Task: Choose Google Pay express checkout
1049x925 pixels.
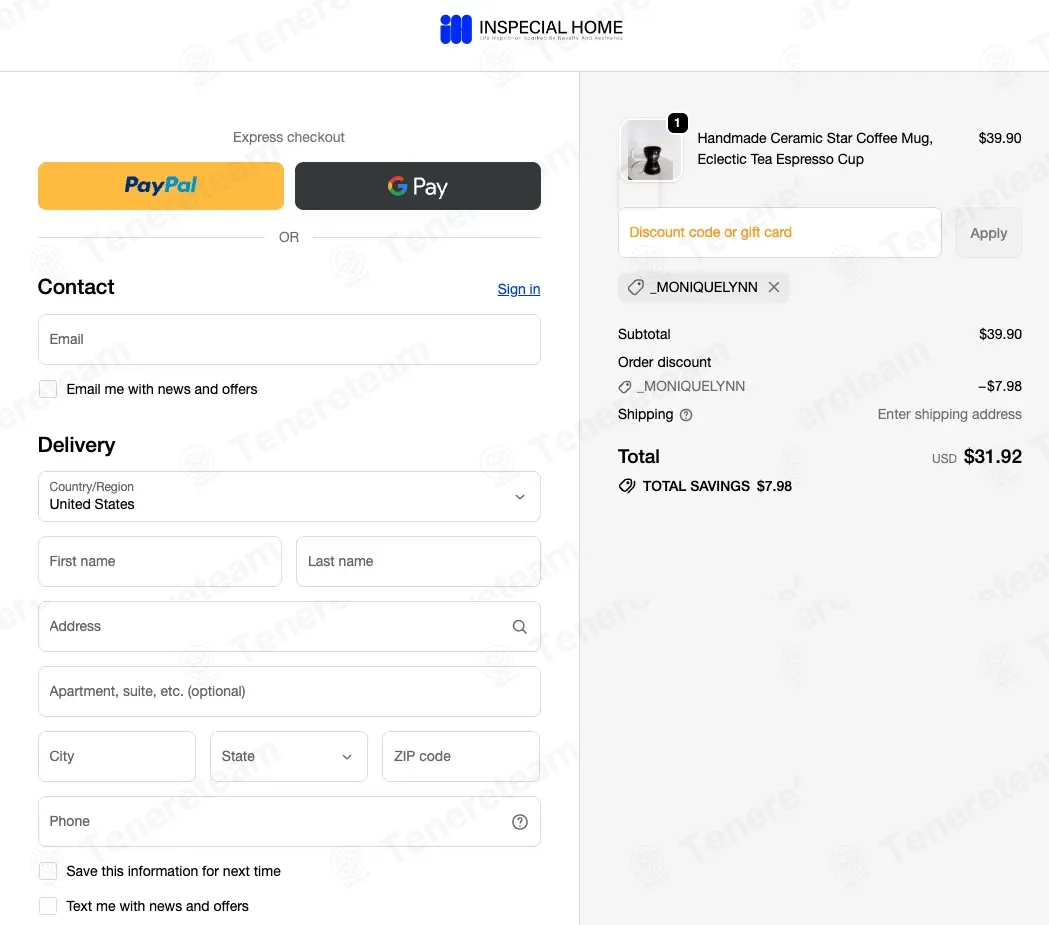Action: coord(417,186)
